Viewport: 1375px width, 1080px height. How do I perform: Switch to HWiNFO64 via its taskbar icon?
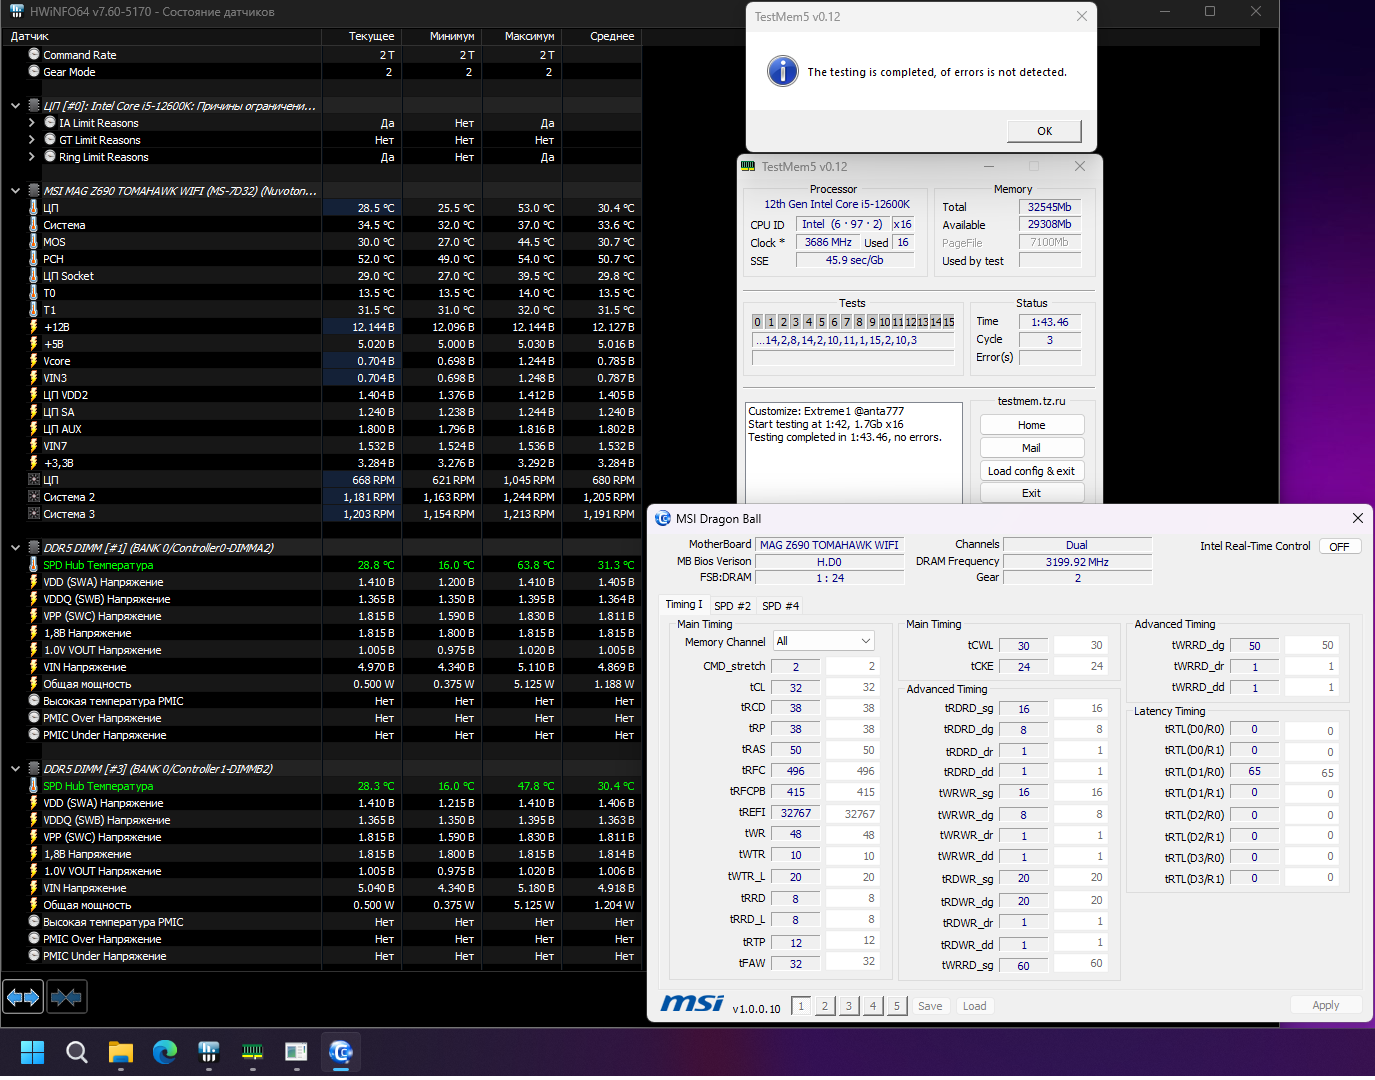coord(209,1052)
